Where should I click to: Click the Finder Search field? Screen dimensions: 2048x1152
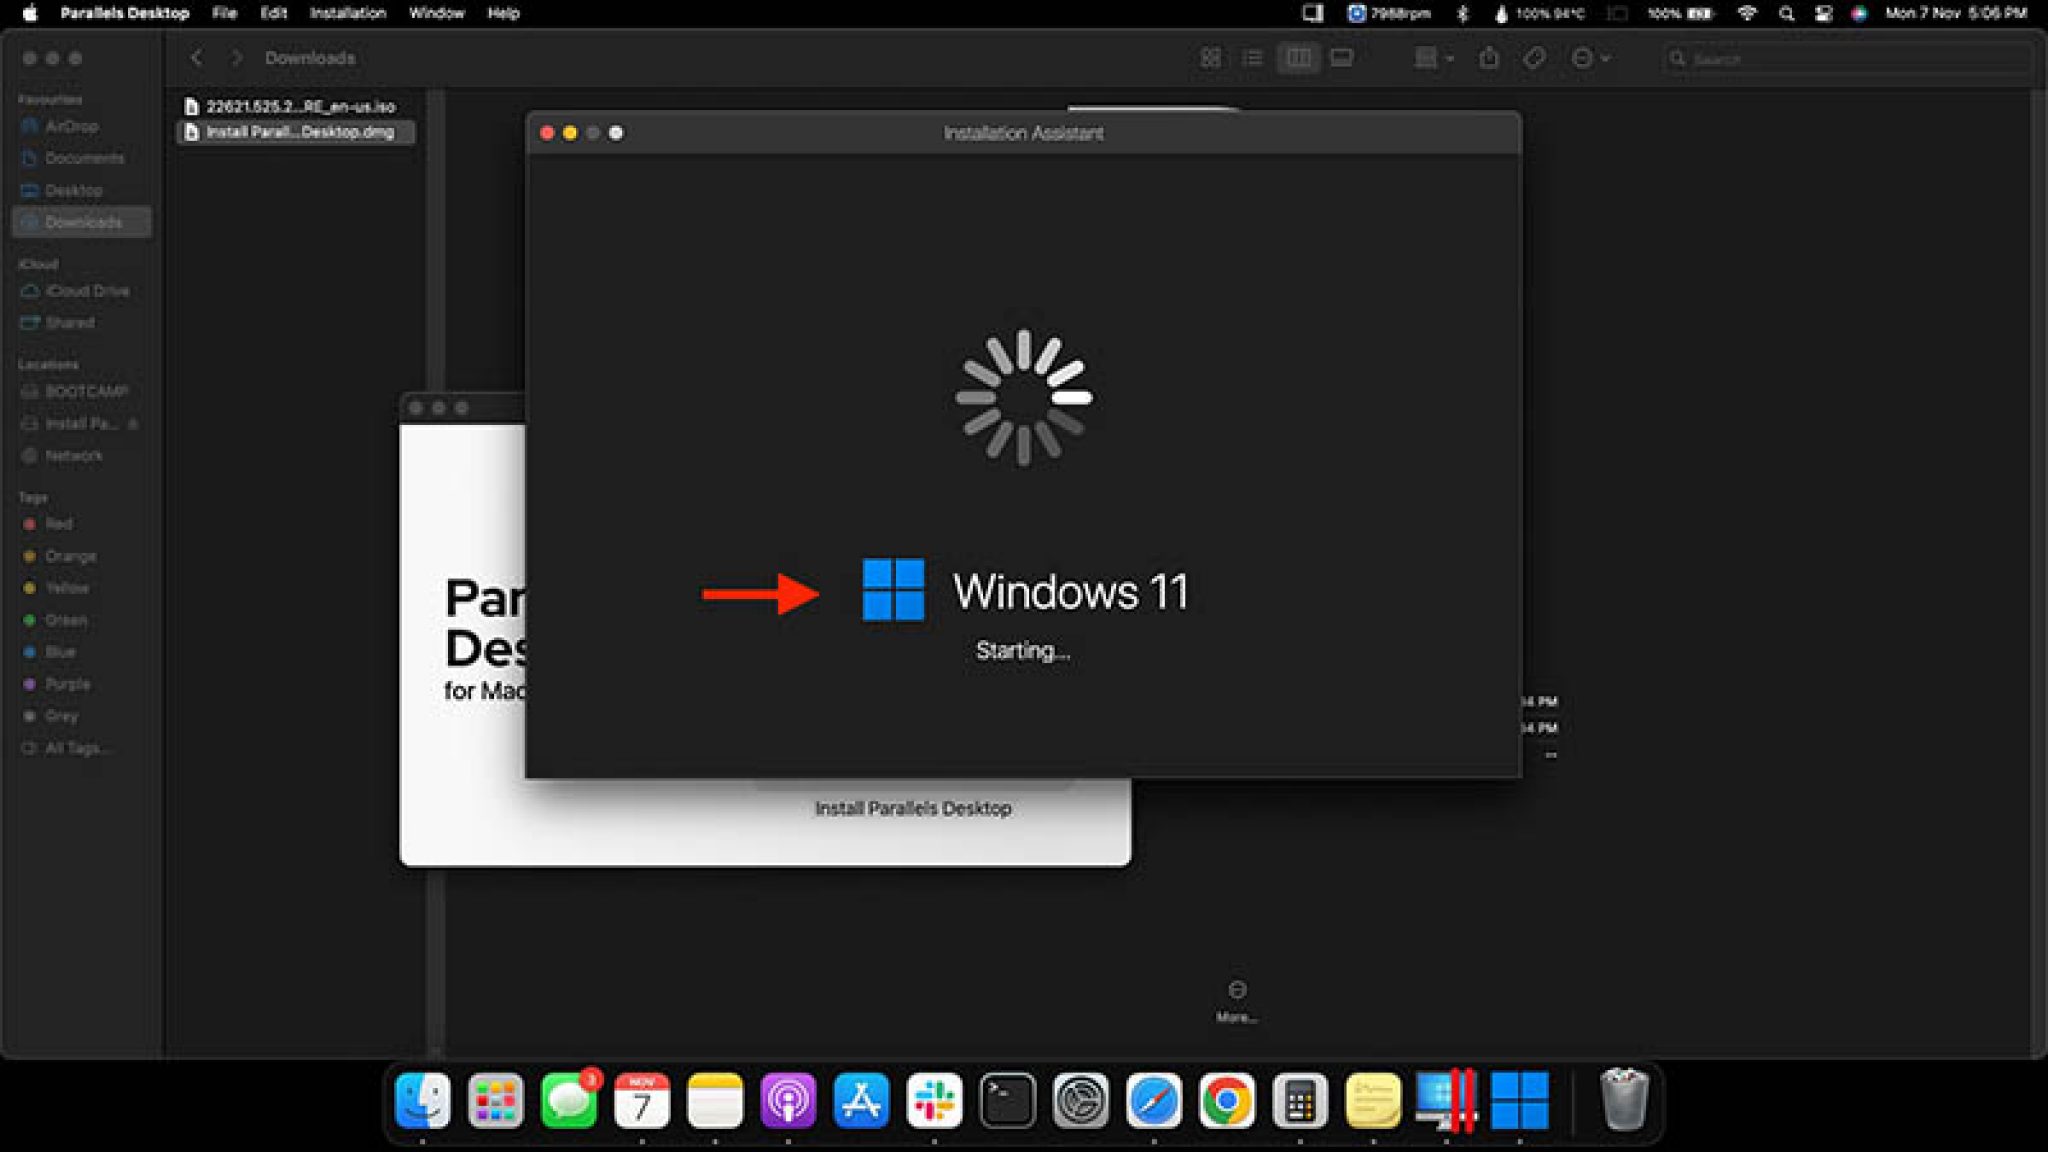pyautogui.click(x=1846, y=59)
